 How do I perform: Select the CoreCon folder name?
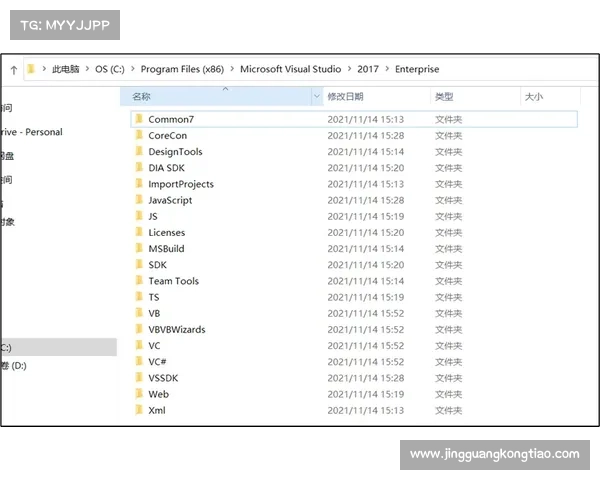click(168, 136)
